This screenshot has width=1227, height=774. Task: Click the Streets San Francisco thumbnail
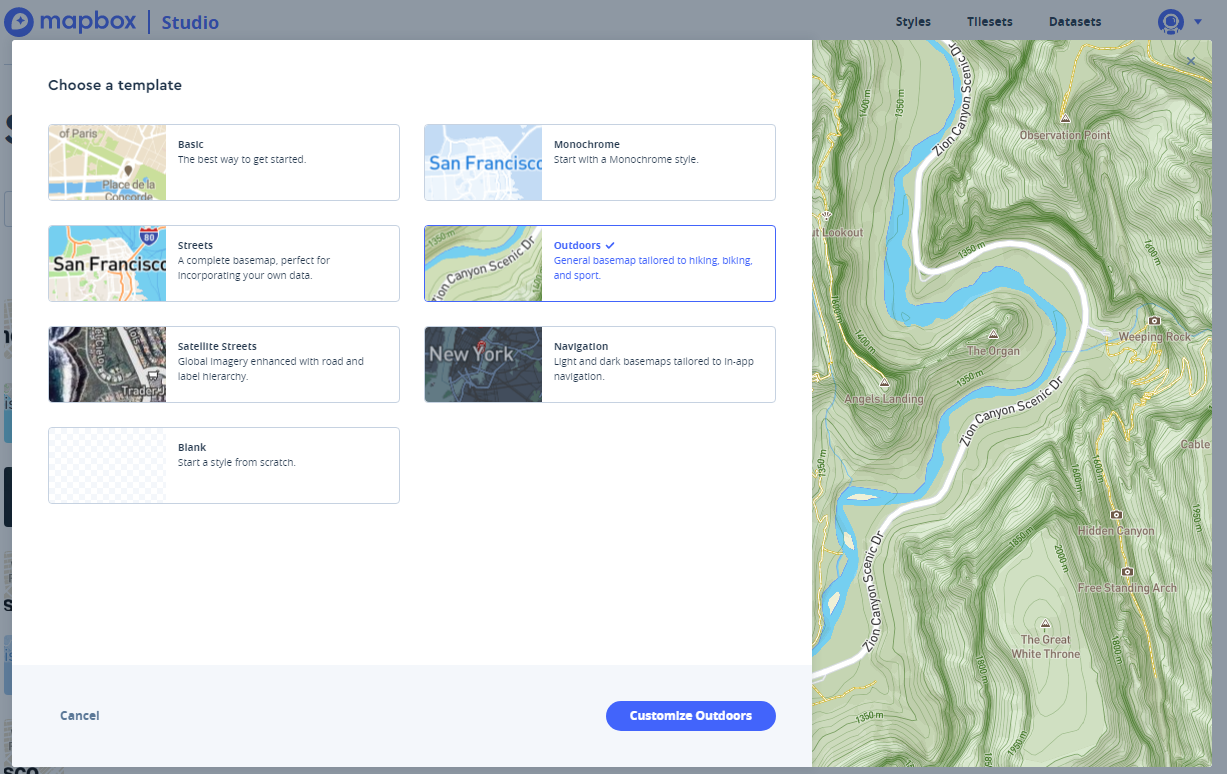[107, 263]
